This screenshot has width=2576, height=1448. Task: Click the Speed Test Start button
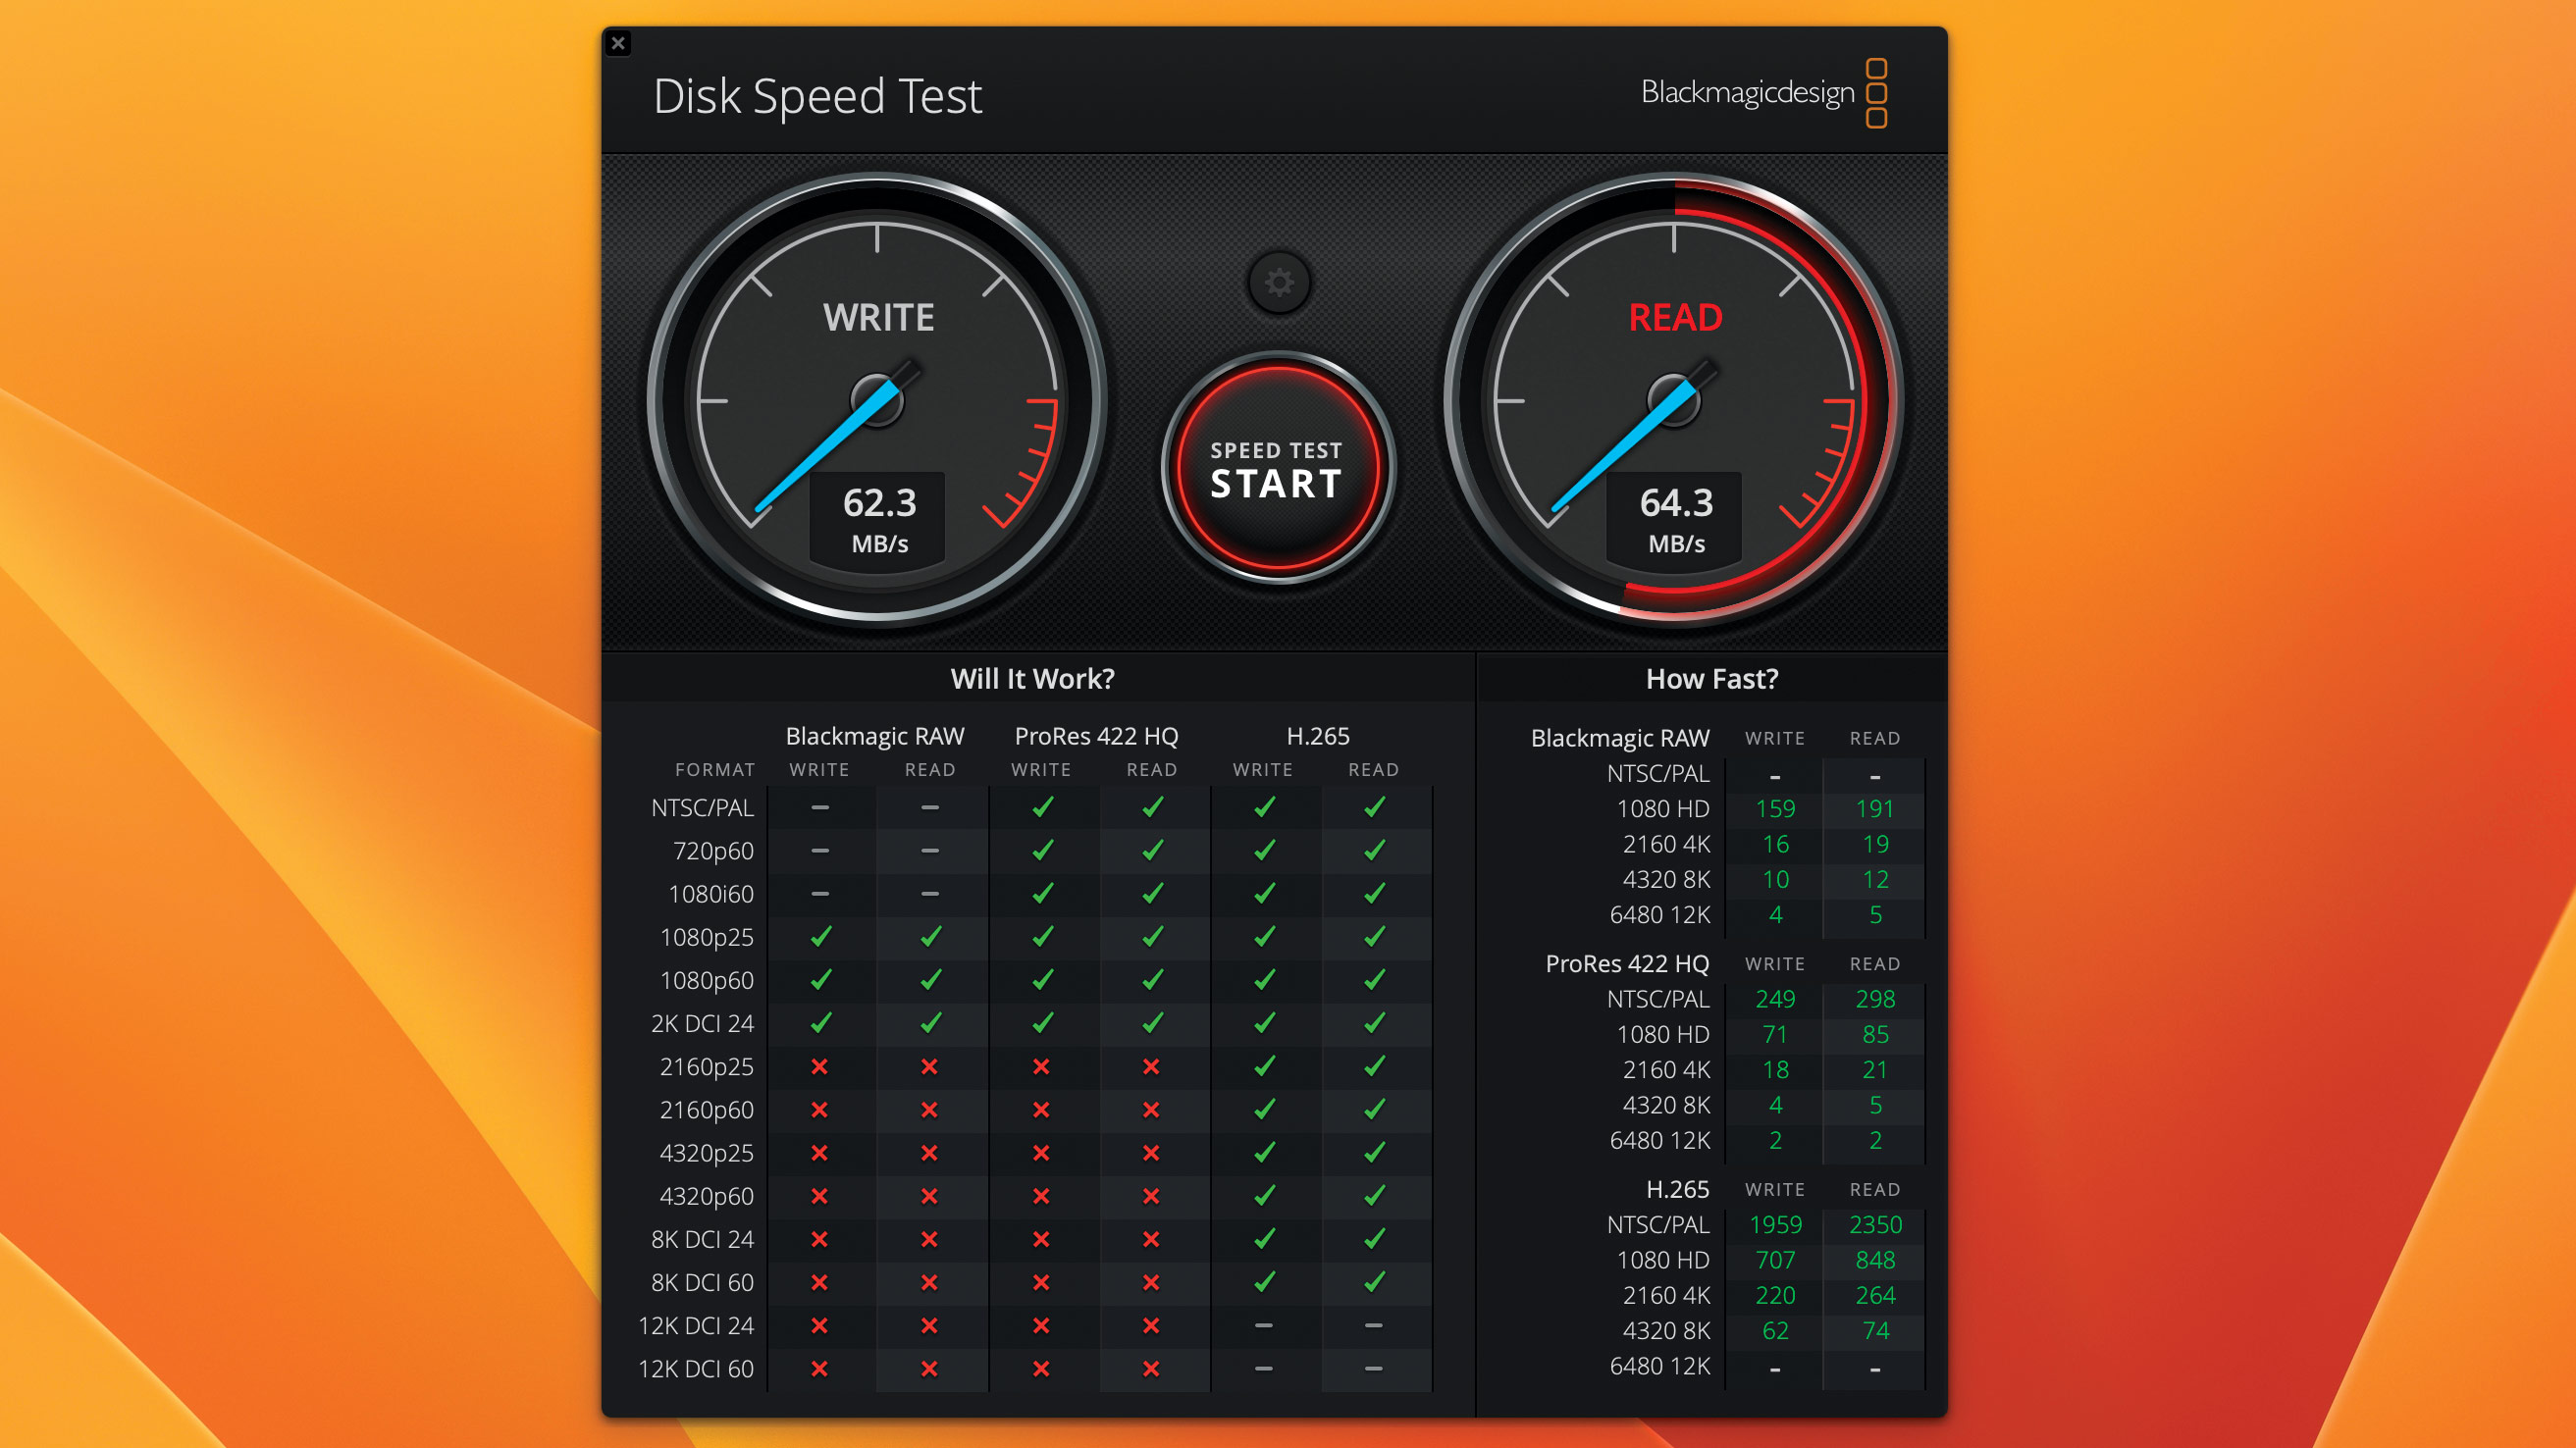point(1277,468)
